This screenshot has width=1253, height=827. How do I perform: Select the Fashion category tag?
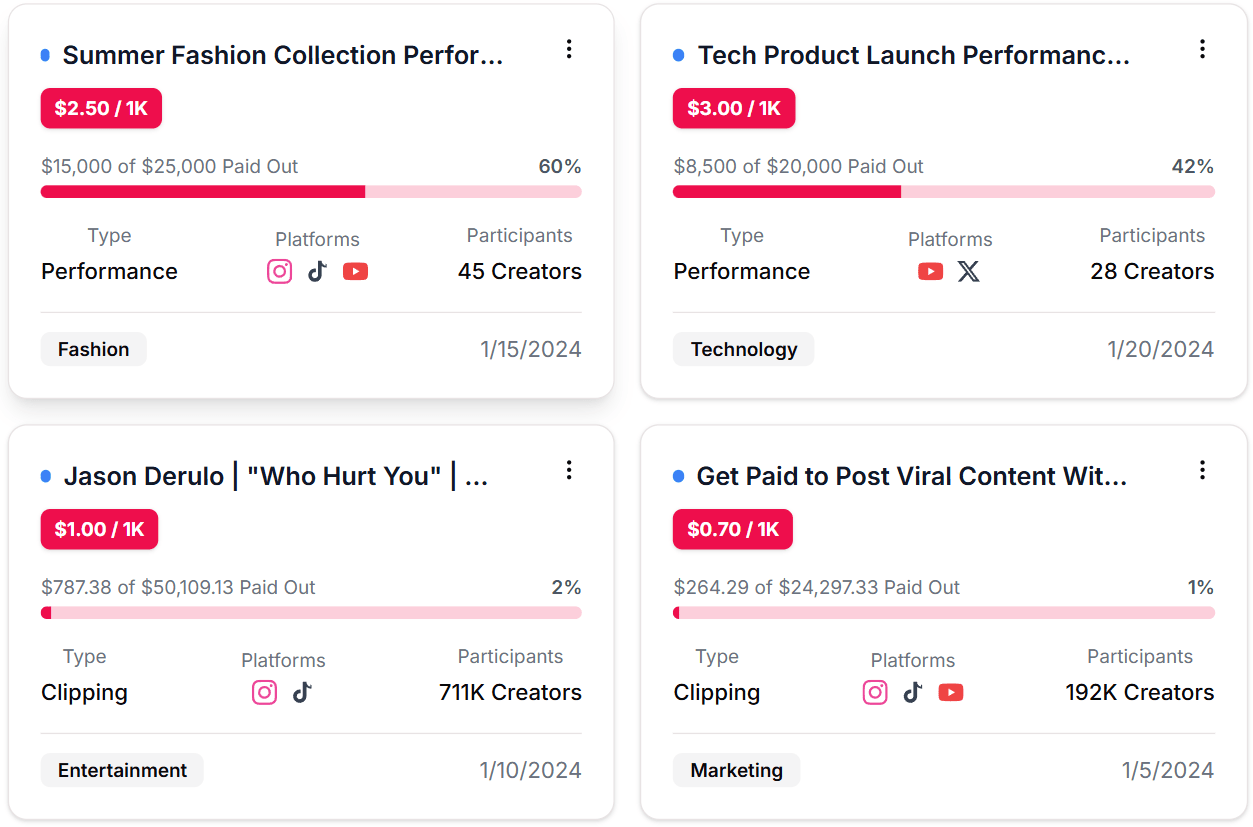coord(93,349)
